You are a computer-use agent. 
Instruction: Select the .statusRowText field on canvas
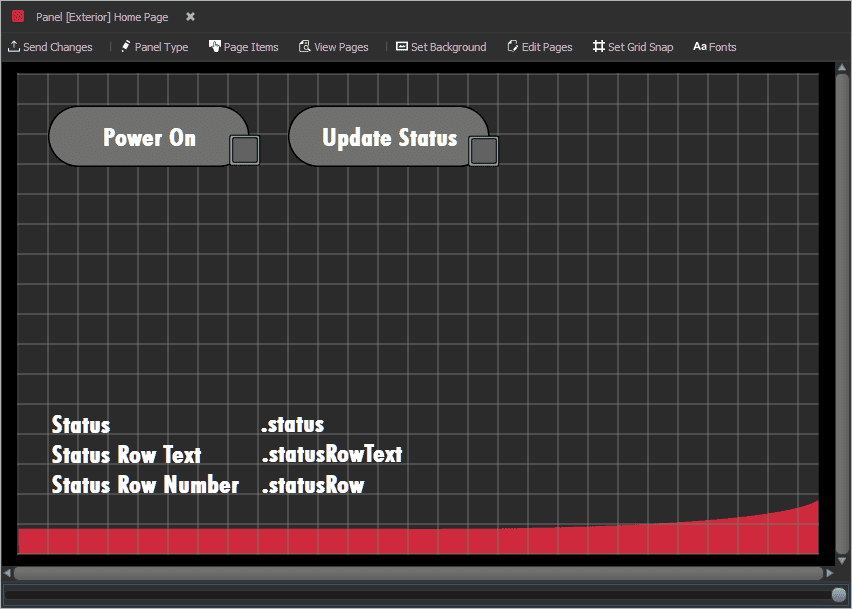(x=332, y=455)
